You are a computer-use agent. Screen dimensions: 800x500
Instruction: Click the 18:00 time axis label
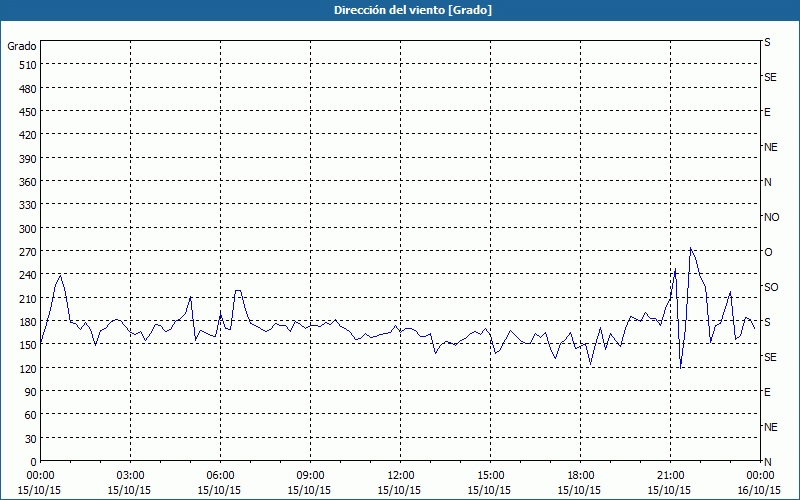click(580, 476)
